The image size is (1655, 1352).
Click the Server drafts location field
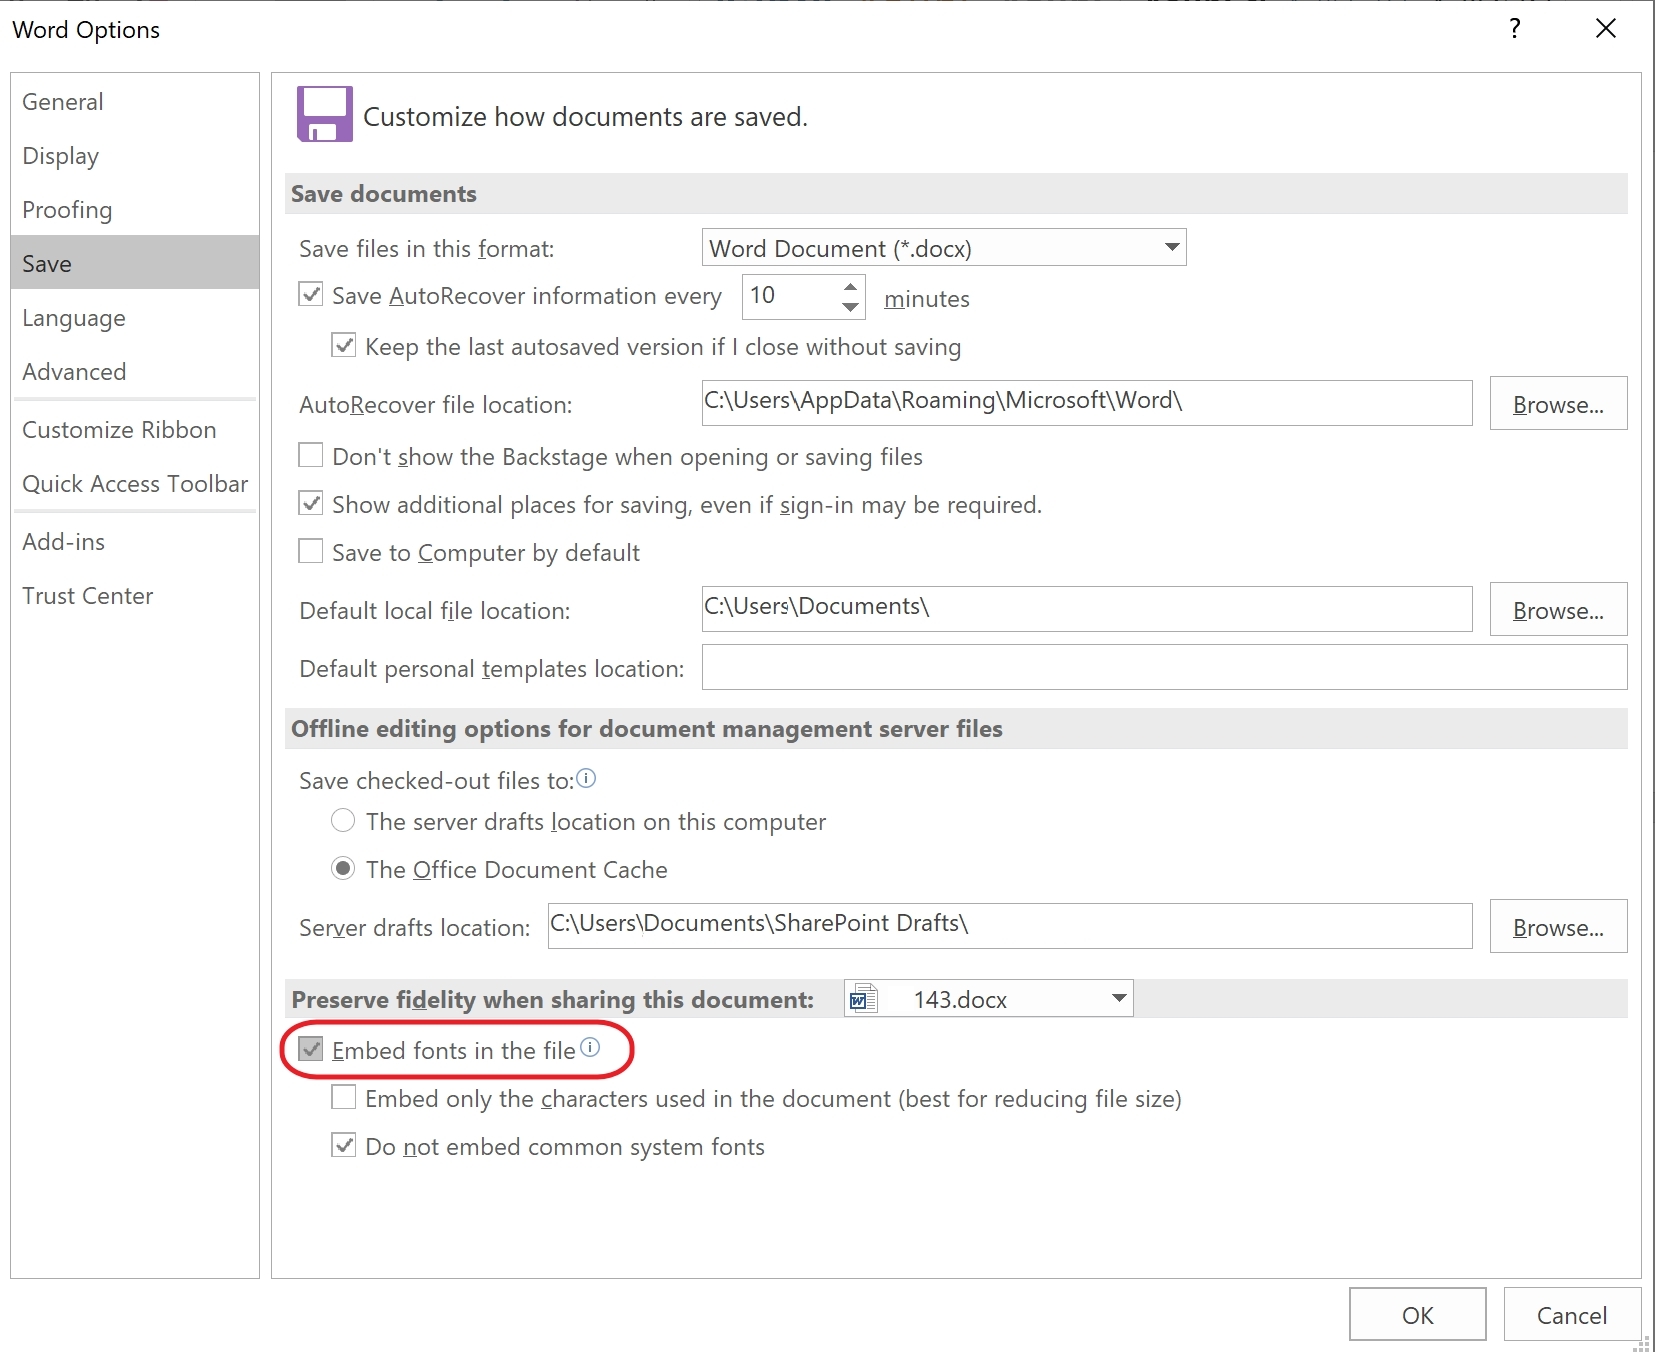[1010, 925]
